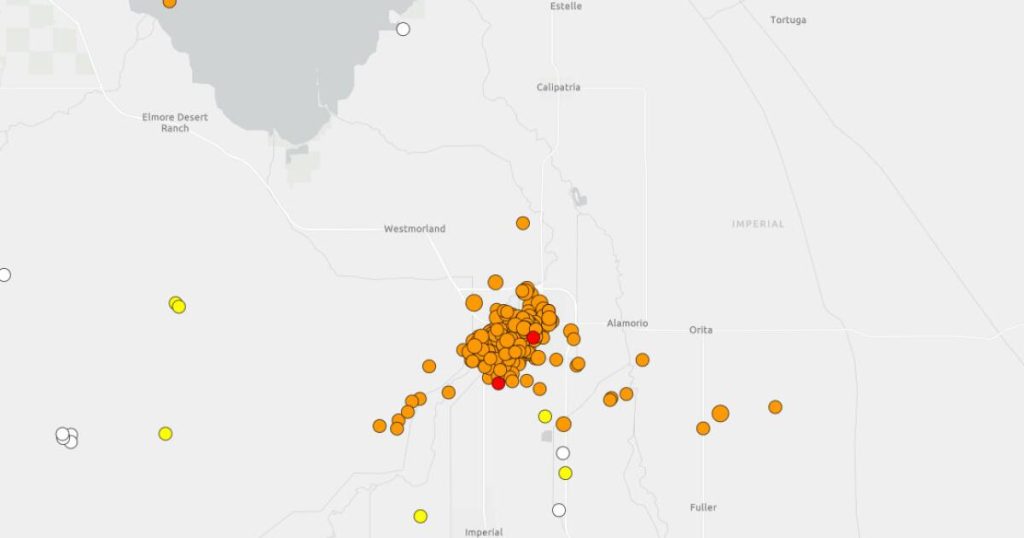
Task: Click the Fuller place label
Action: coord(703,507)
